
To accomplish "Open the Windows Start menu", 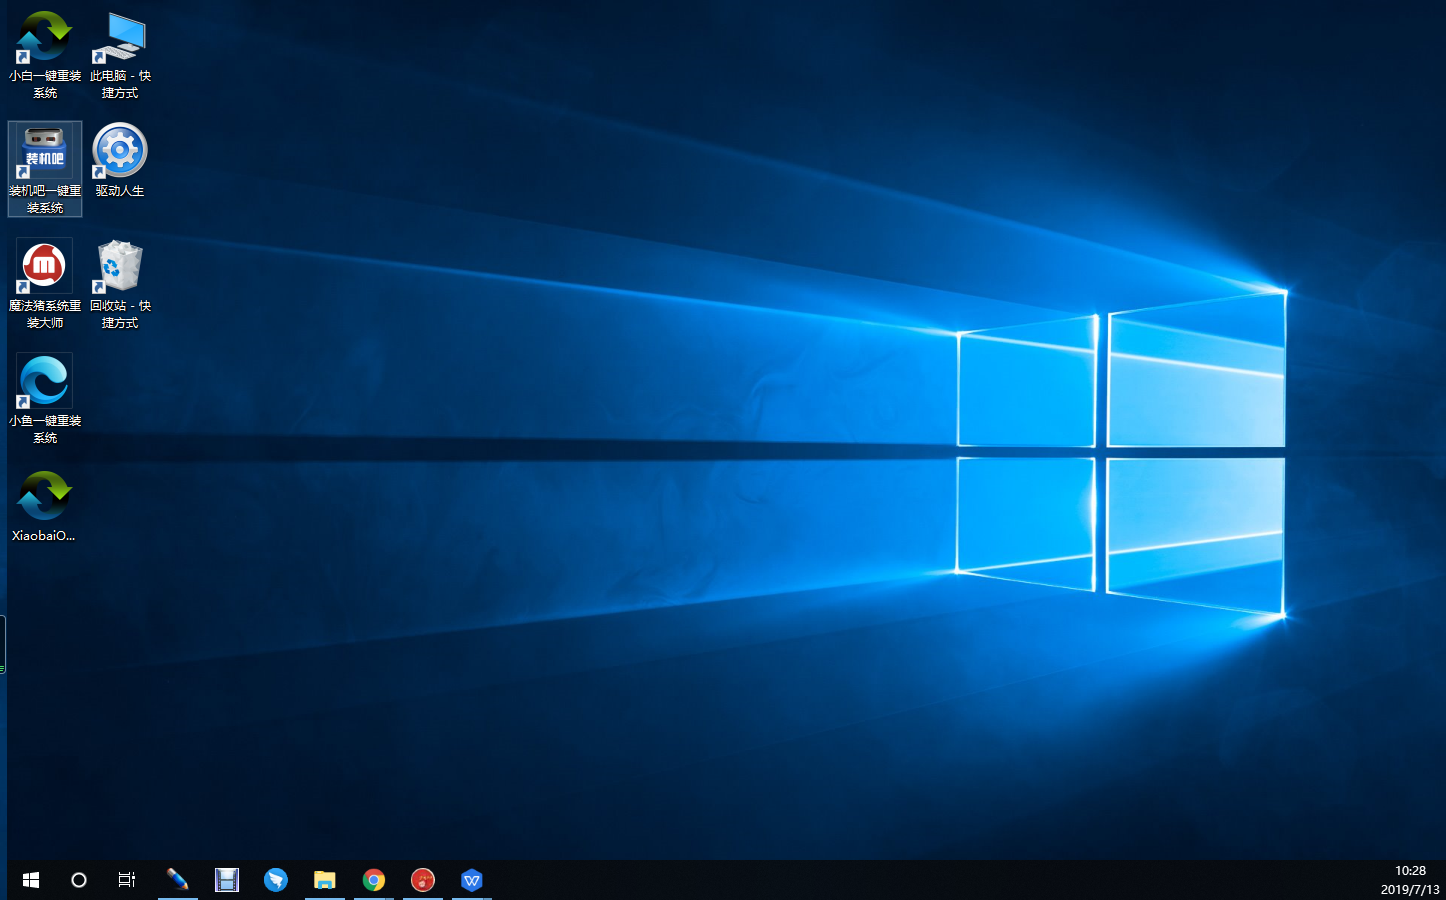I will tap(31, 880).
